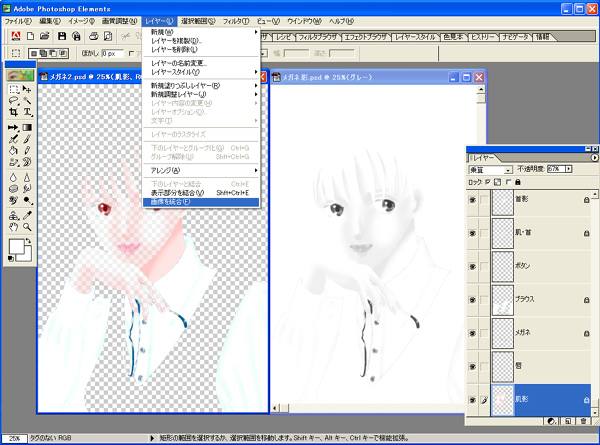Select the Line shape tool
Screen dimensions: 600x445
(14, 127)
